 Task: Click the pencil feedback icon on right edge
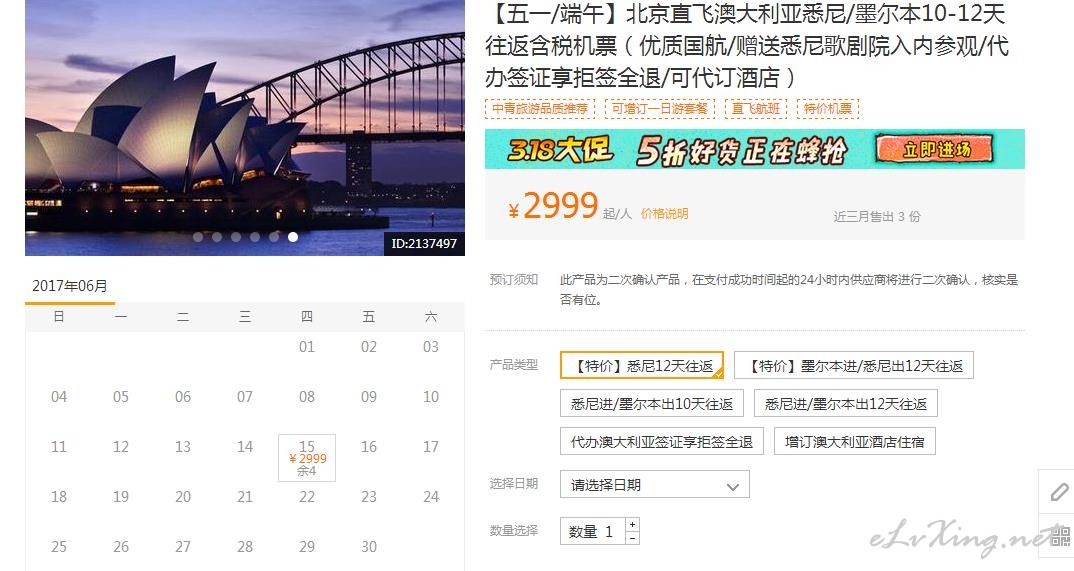click(1057, 491)
